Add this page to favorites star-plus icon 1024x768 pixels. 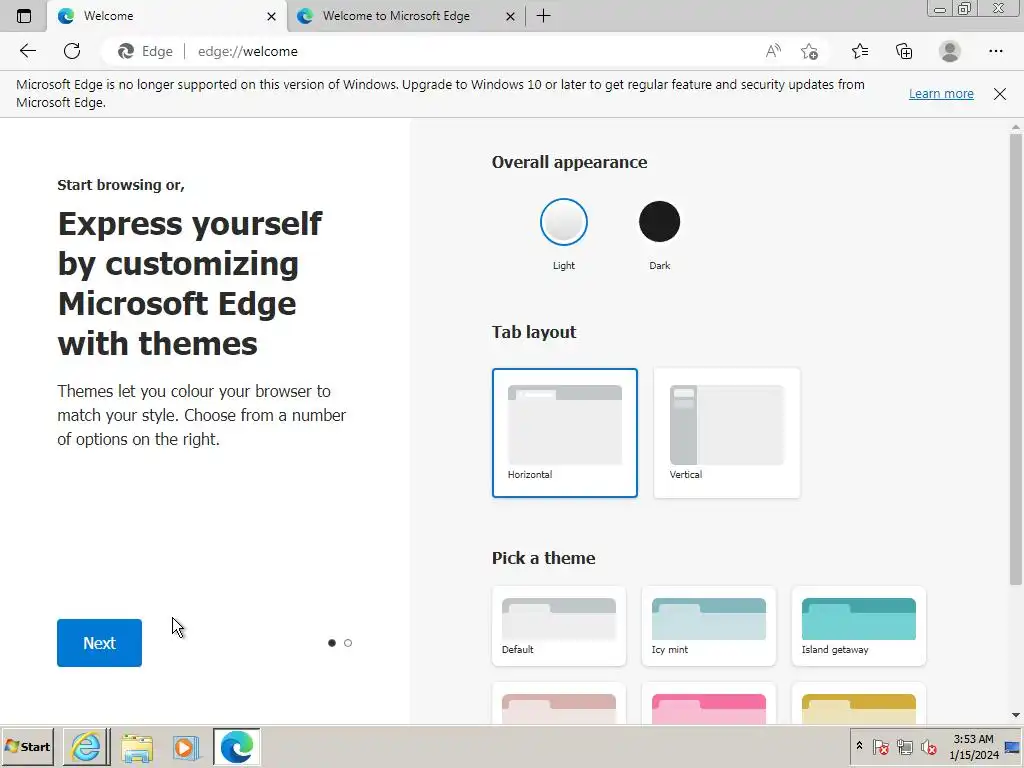click(x=810, y=51)
